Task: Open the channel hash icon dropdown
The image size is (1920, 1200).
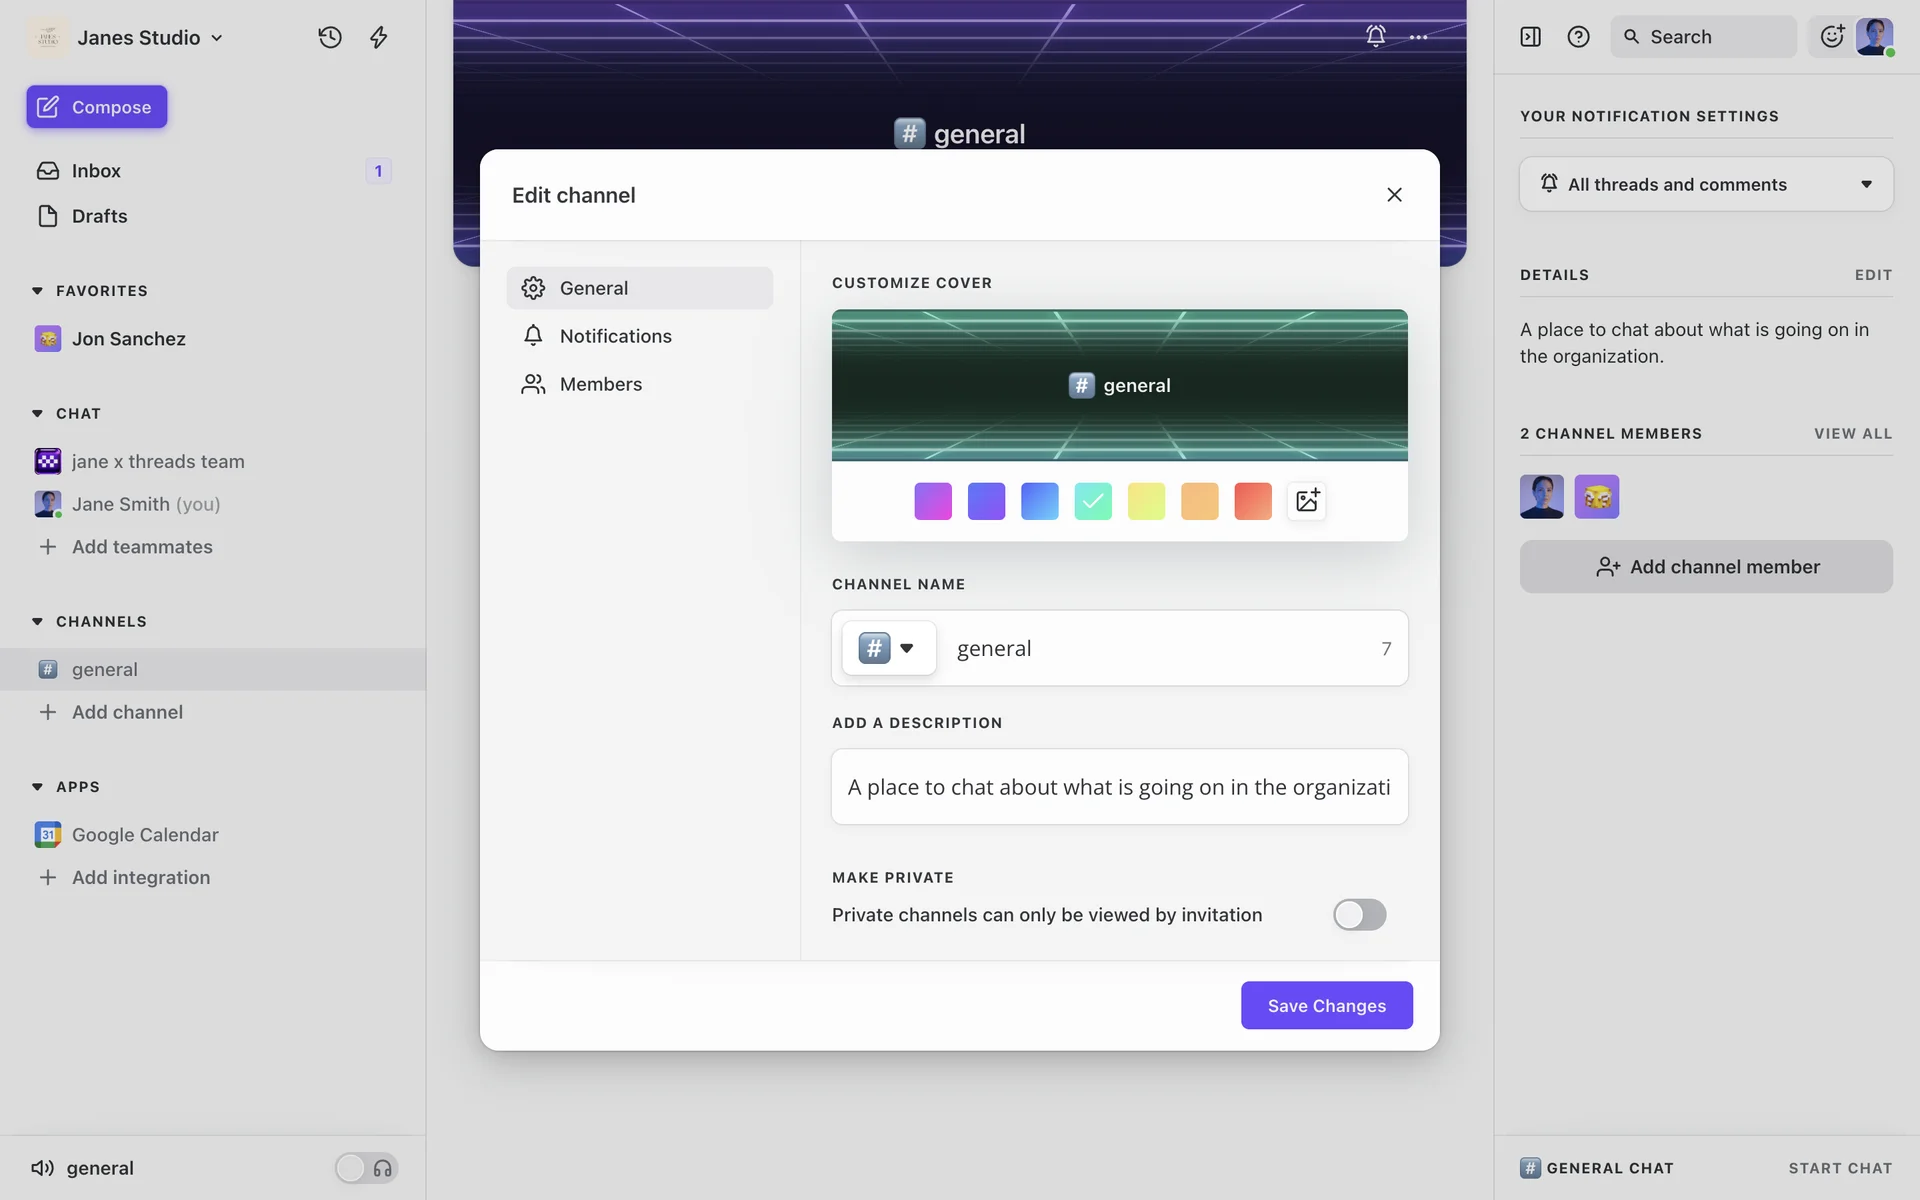Action: click(x=888, y=648)
